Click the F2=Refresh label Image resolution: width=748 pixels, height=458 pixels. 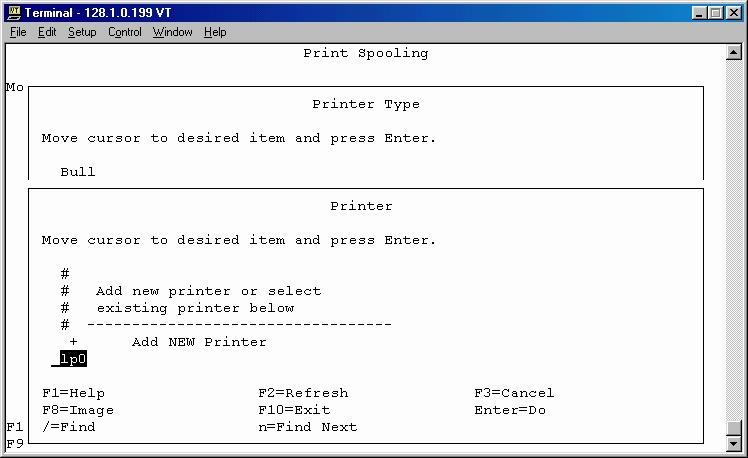[x=303, y=393]
